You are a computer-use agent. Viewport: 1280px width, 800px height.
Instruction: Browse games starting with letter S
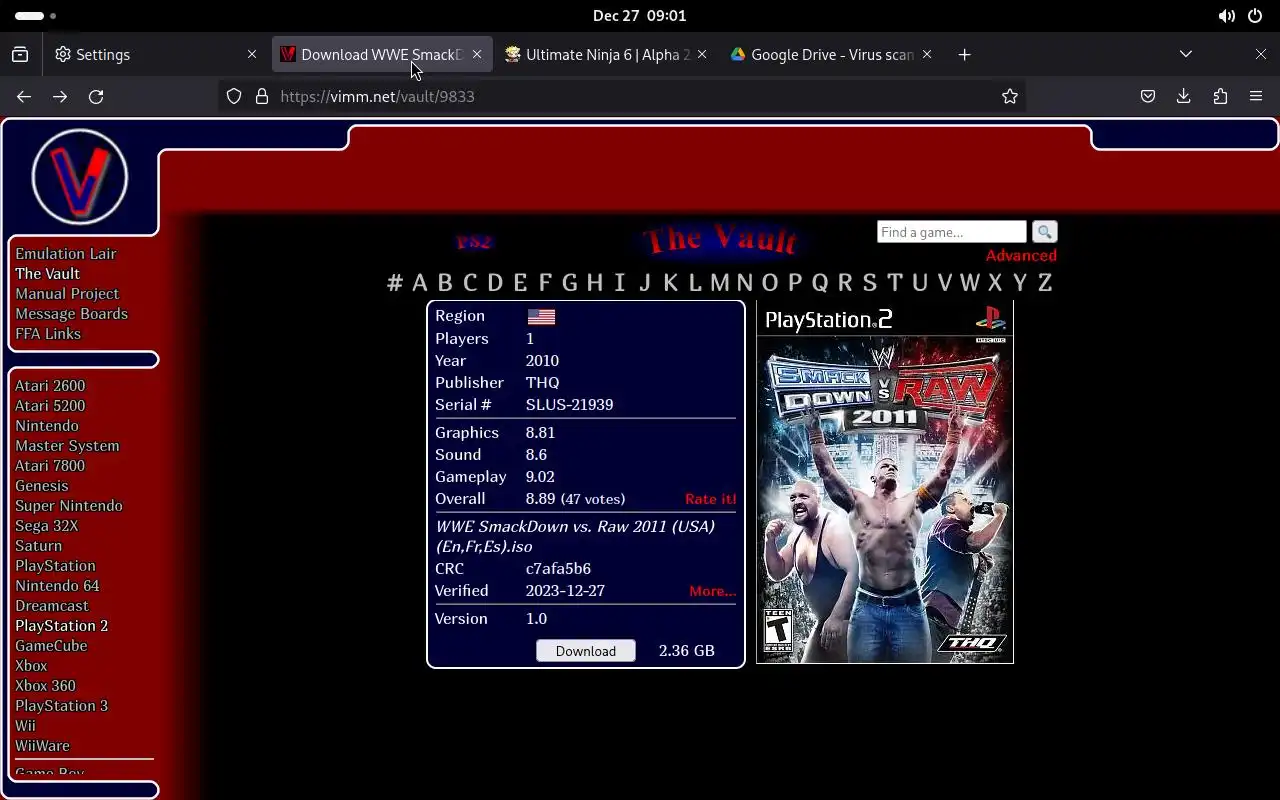coord(870,282)
